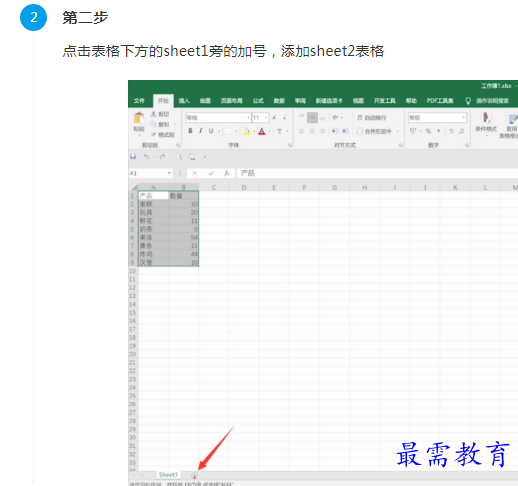
Task: Click the 自动换行 wrap text button
Action: (x=372, y=118)
